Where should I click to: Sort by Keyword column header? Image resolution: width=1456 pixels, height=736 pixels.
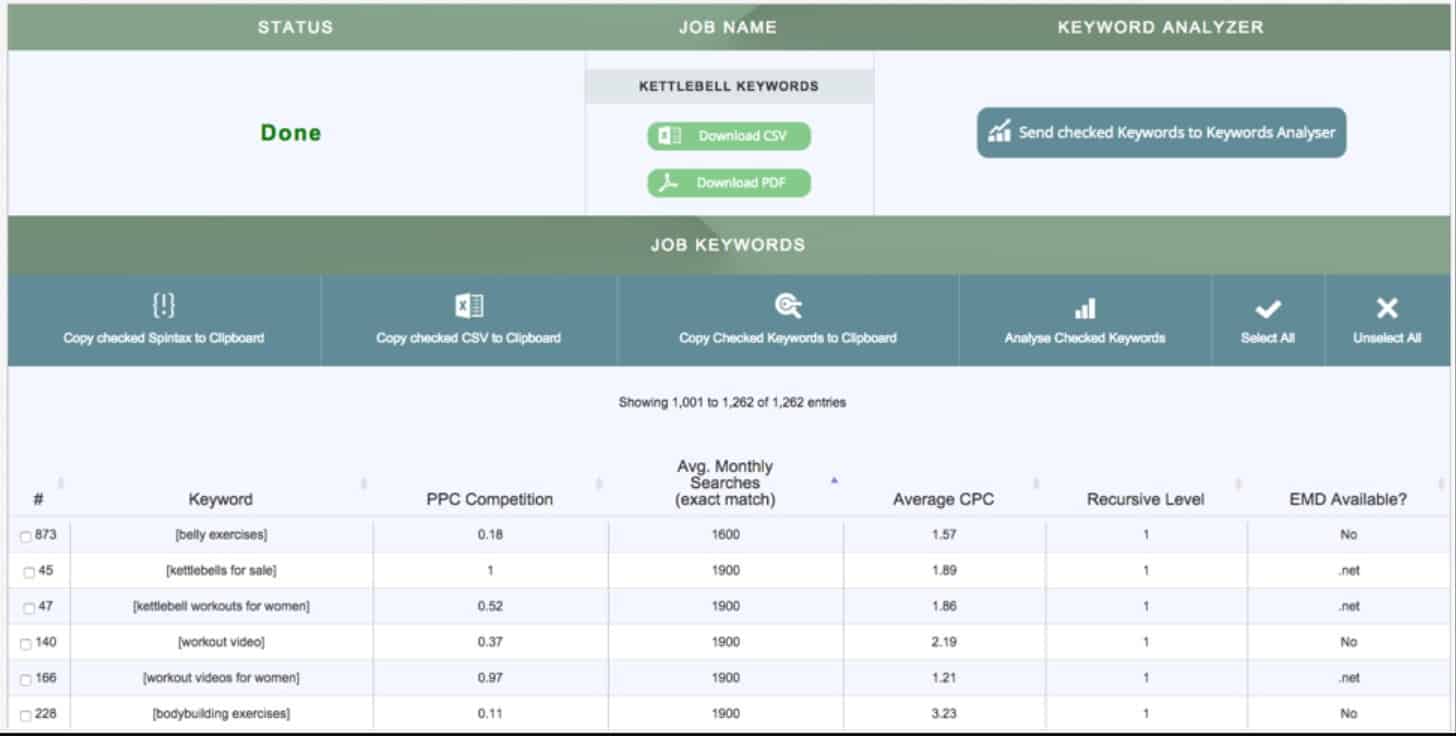pyautogui.click(x=220, y=499)
